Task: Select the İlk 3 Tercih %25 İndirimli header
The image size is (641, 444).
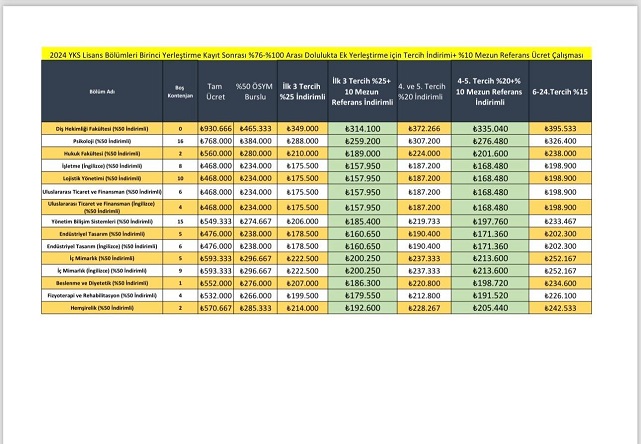Action: coord(303,91)
